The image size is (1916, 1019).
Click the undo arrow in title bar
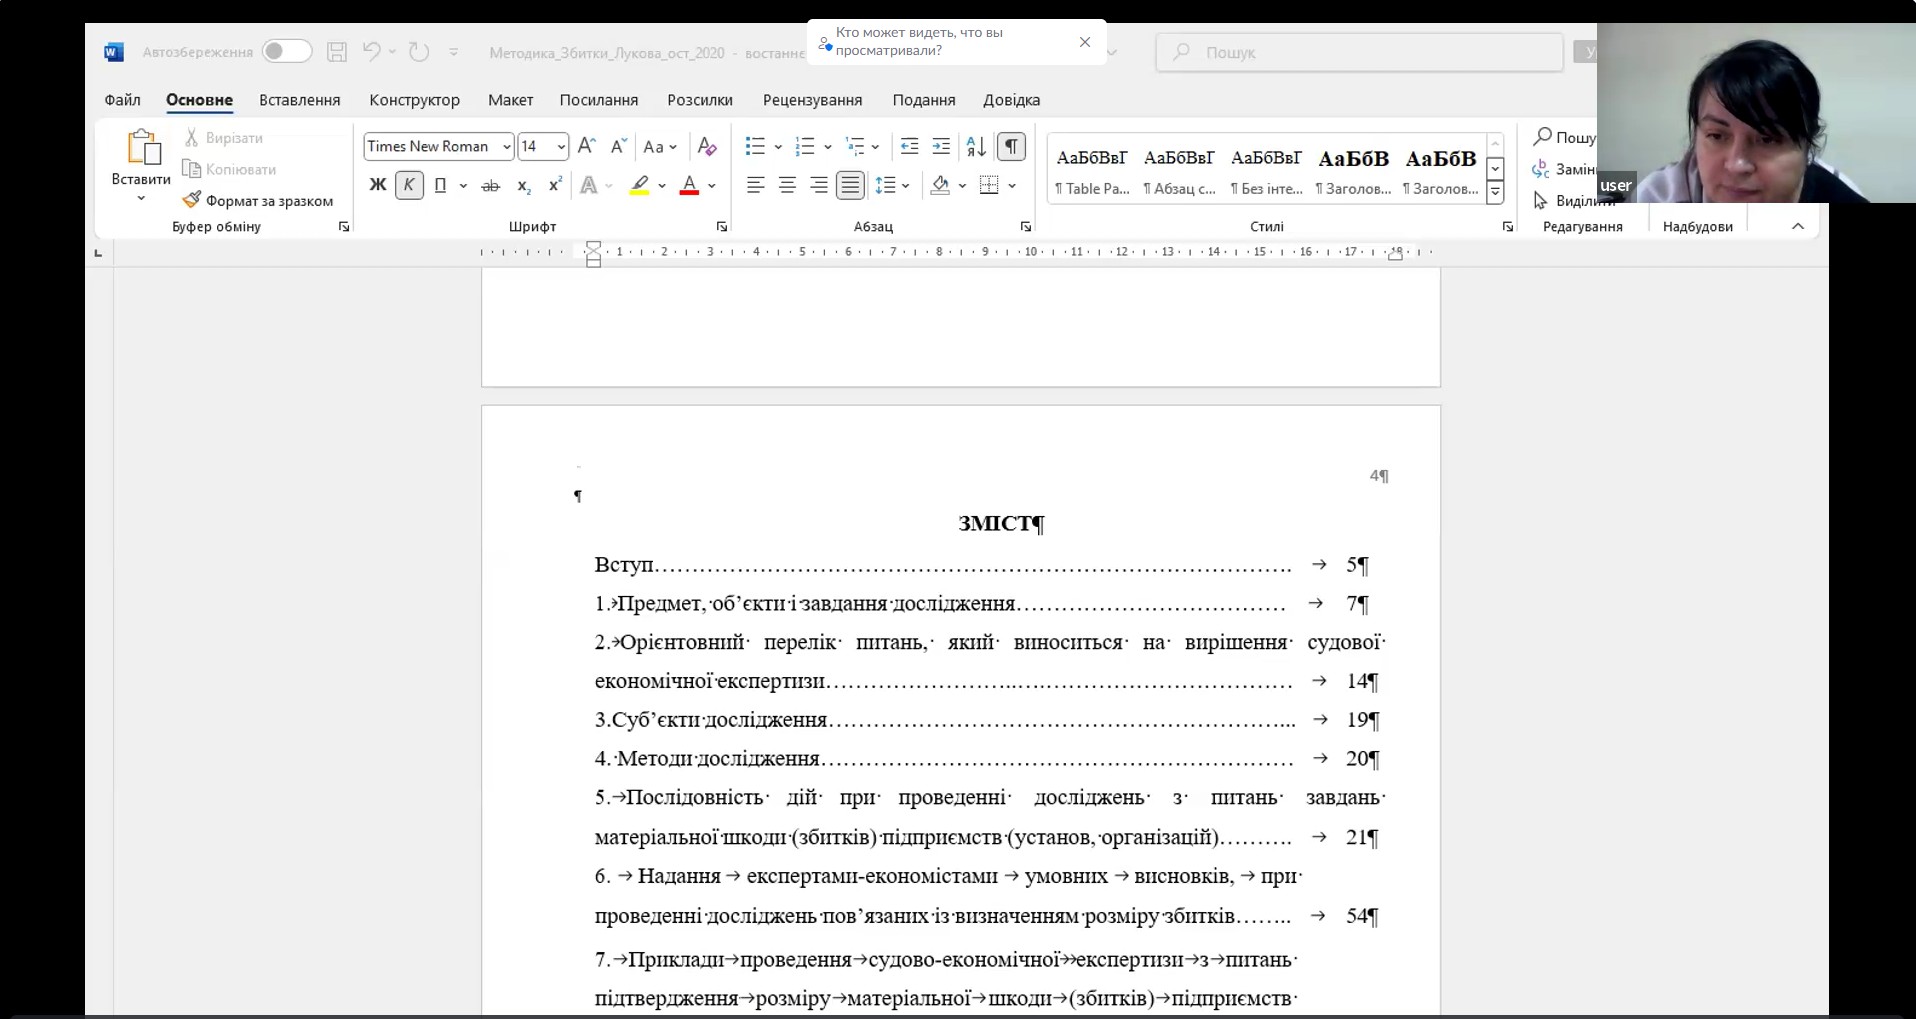(x=371, y=52)
